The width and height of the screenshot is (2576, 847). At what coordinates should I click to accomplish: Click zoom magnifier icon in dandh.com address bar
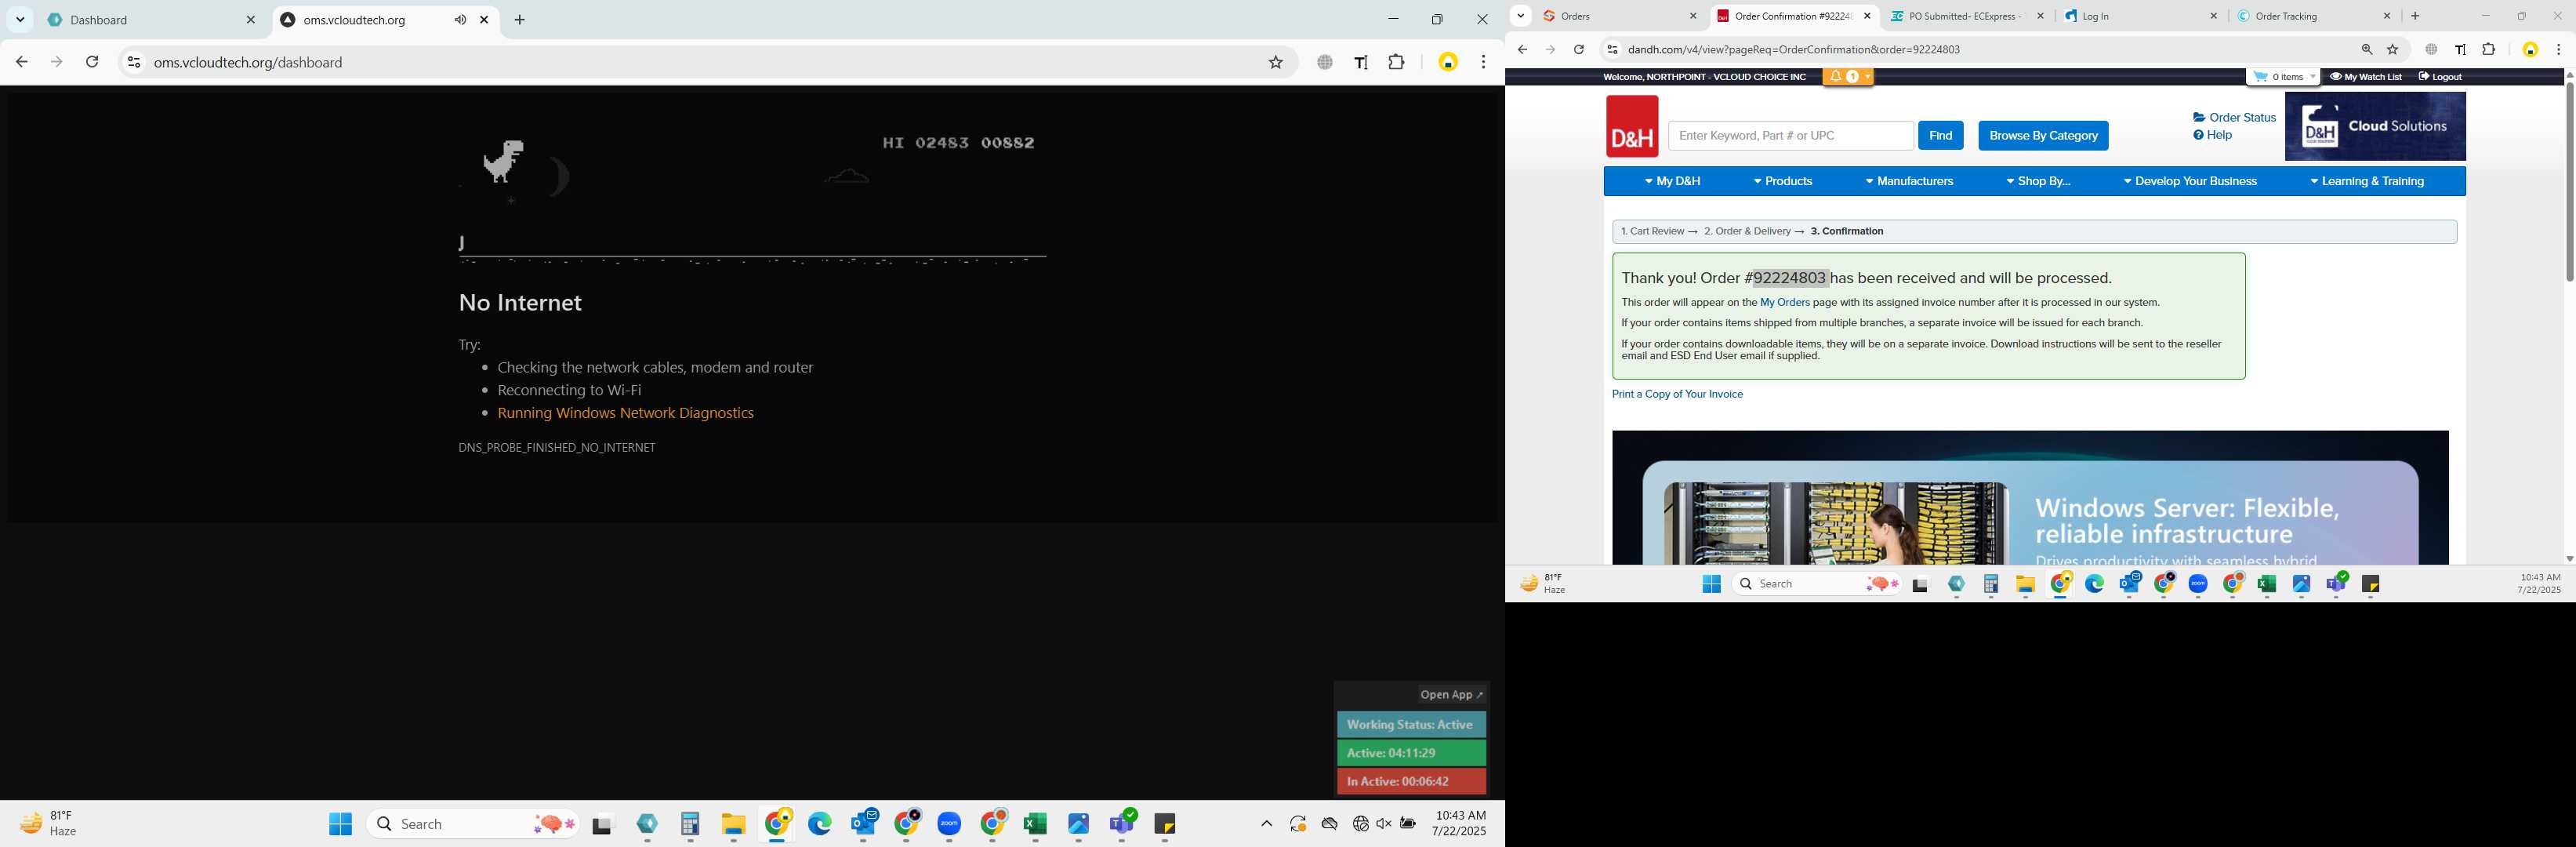(2367, 49)
